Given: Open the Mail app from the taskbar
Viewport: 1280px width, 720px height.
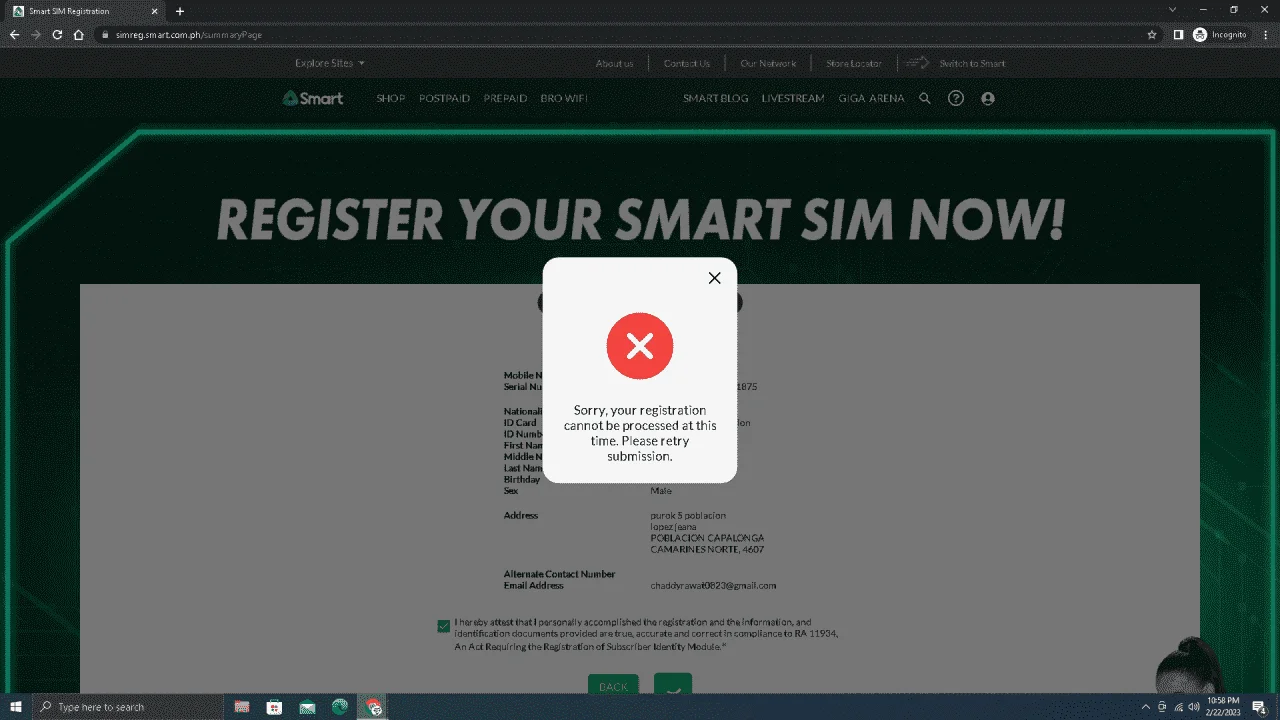Looking at the screenshot, I should coord(307,707).
